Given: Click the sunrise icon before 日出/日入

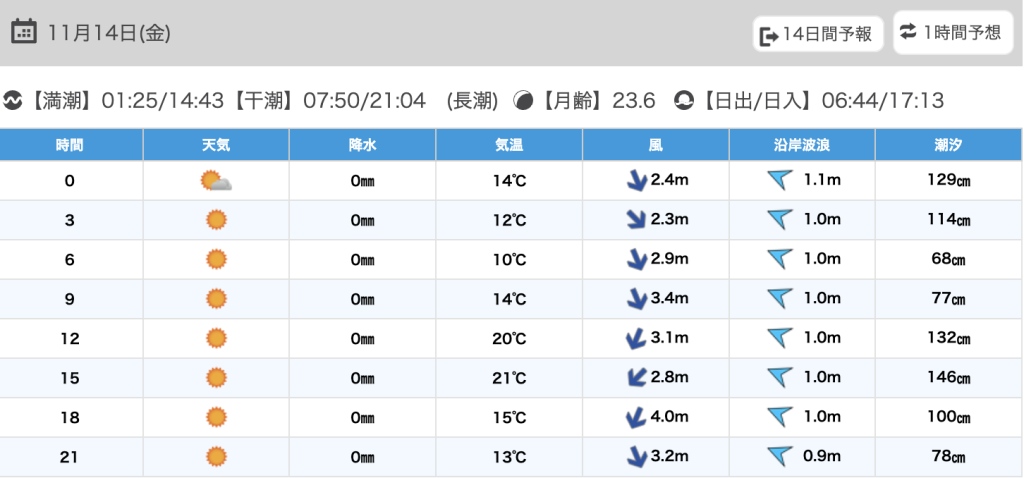Looking at the screenshot, I should (684, 100).
